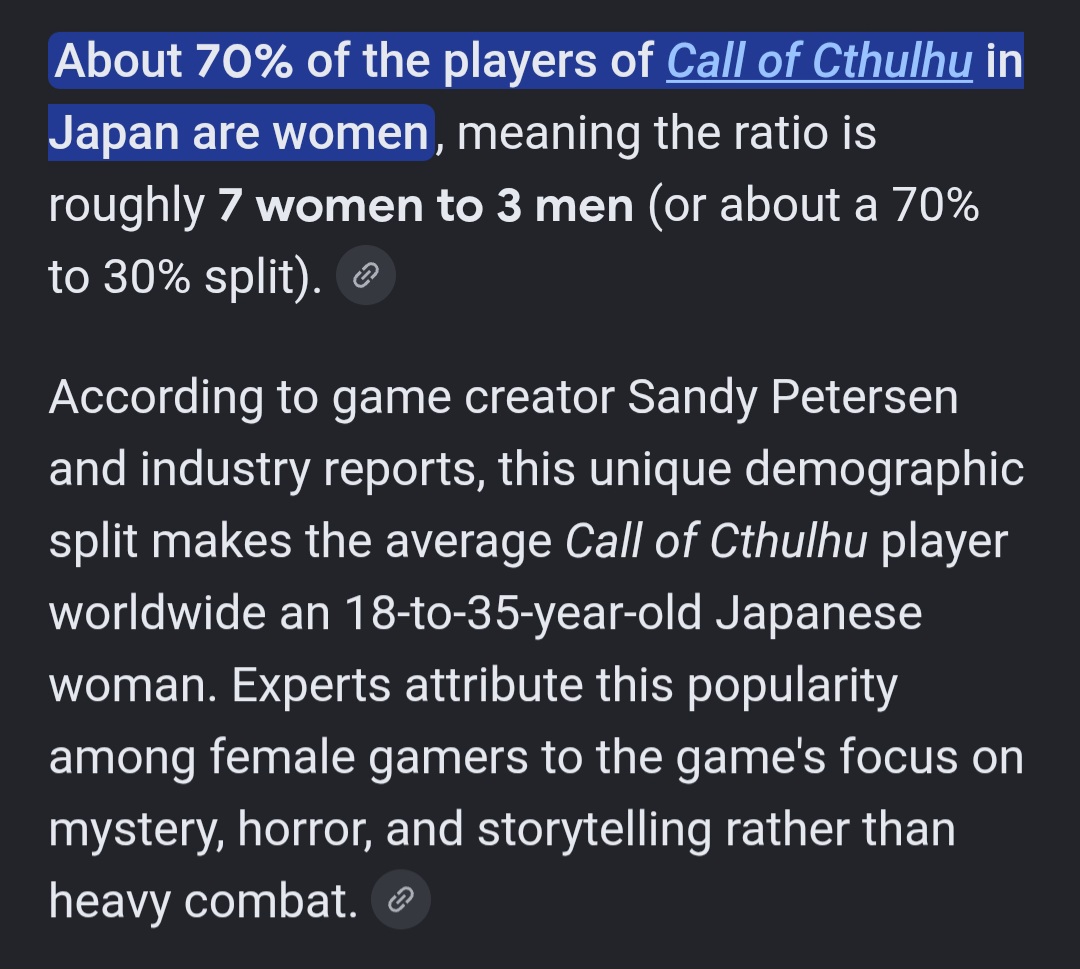This screenshot has height=969, width=1080.
Task: Click the word "According" starting the second paragraph
Action: [156, 397]
